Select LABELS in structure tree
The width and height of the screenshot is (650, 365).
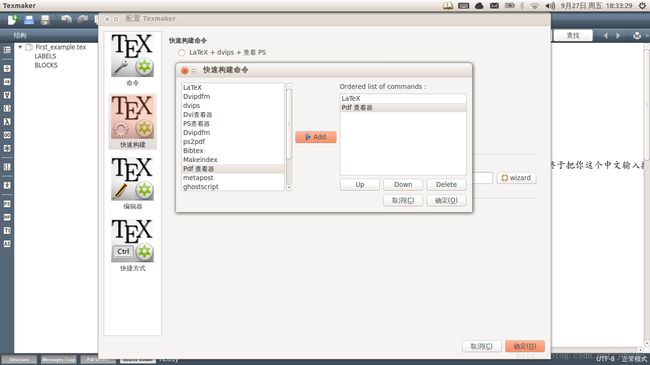pos(45,56)
